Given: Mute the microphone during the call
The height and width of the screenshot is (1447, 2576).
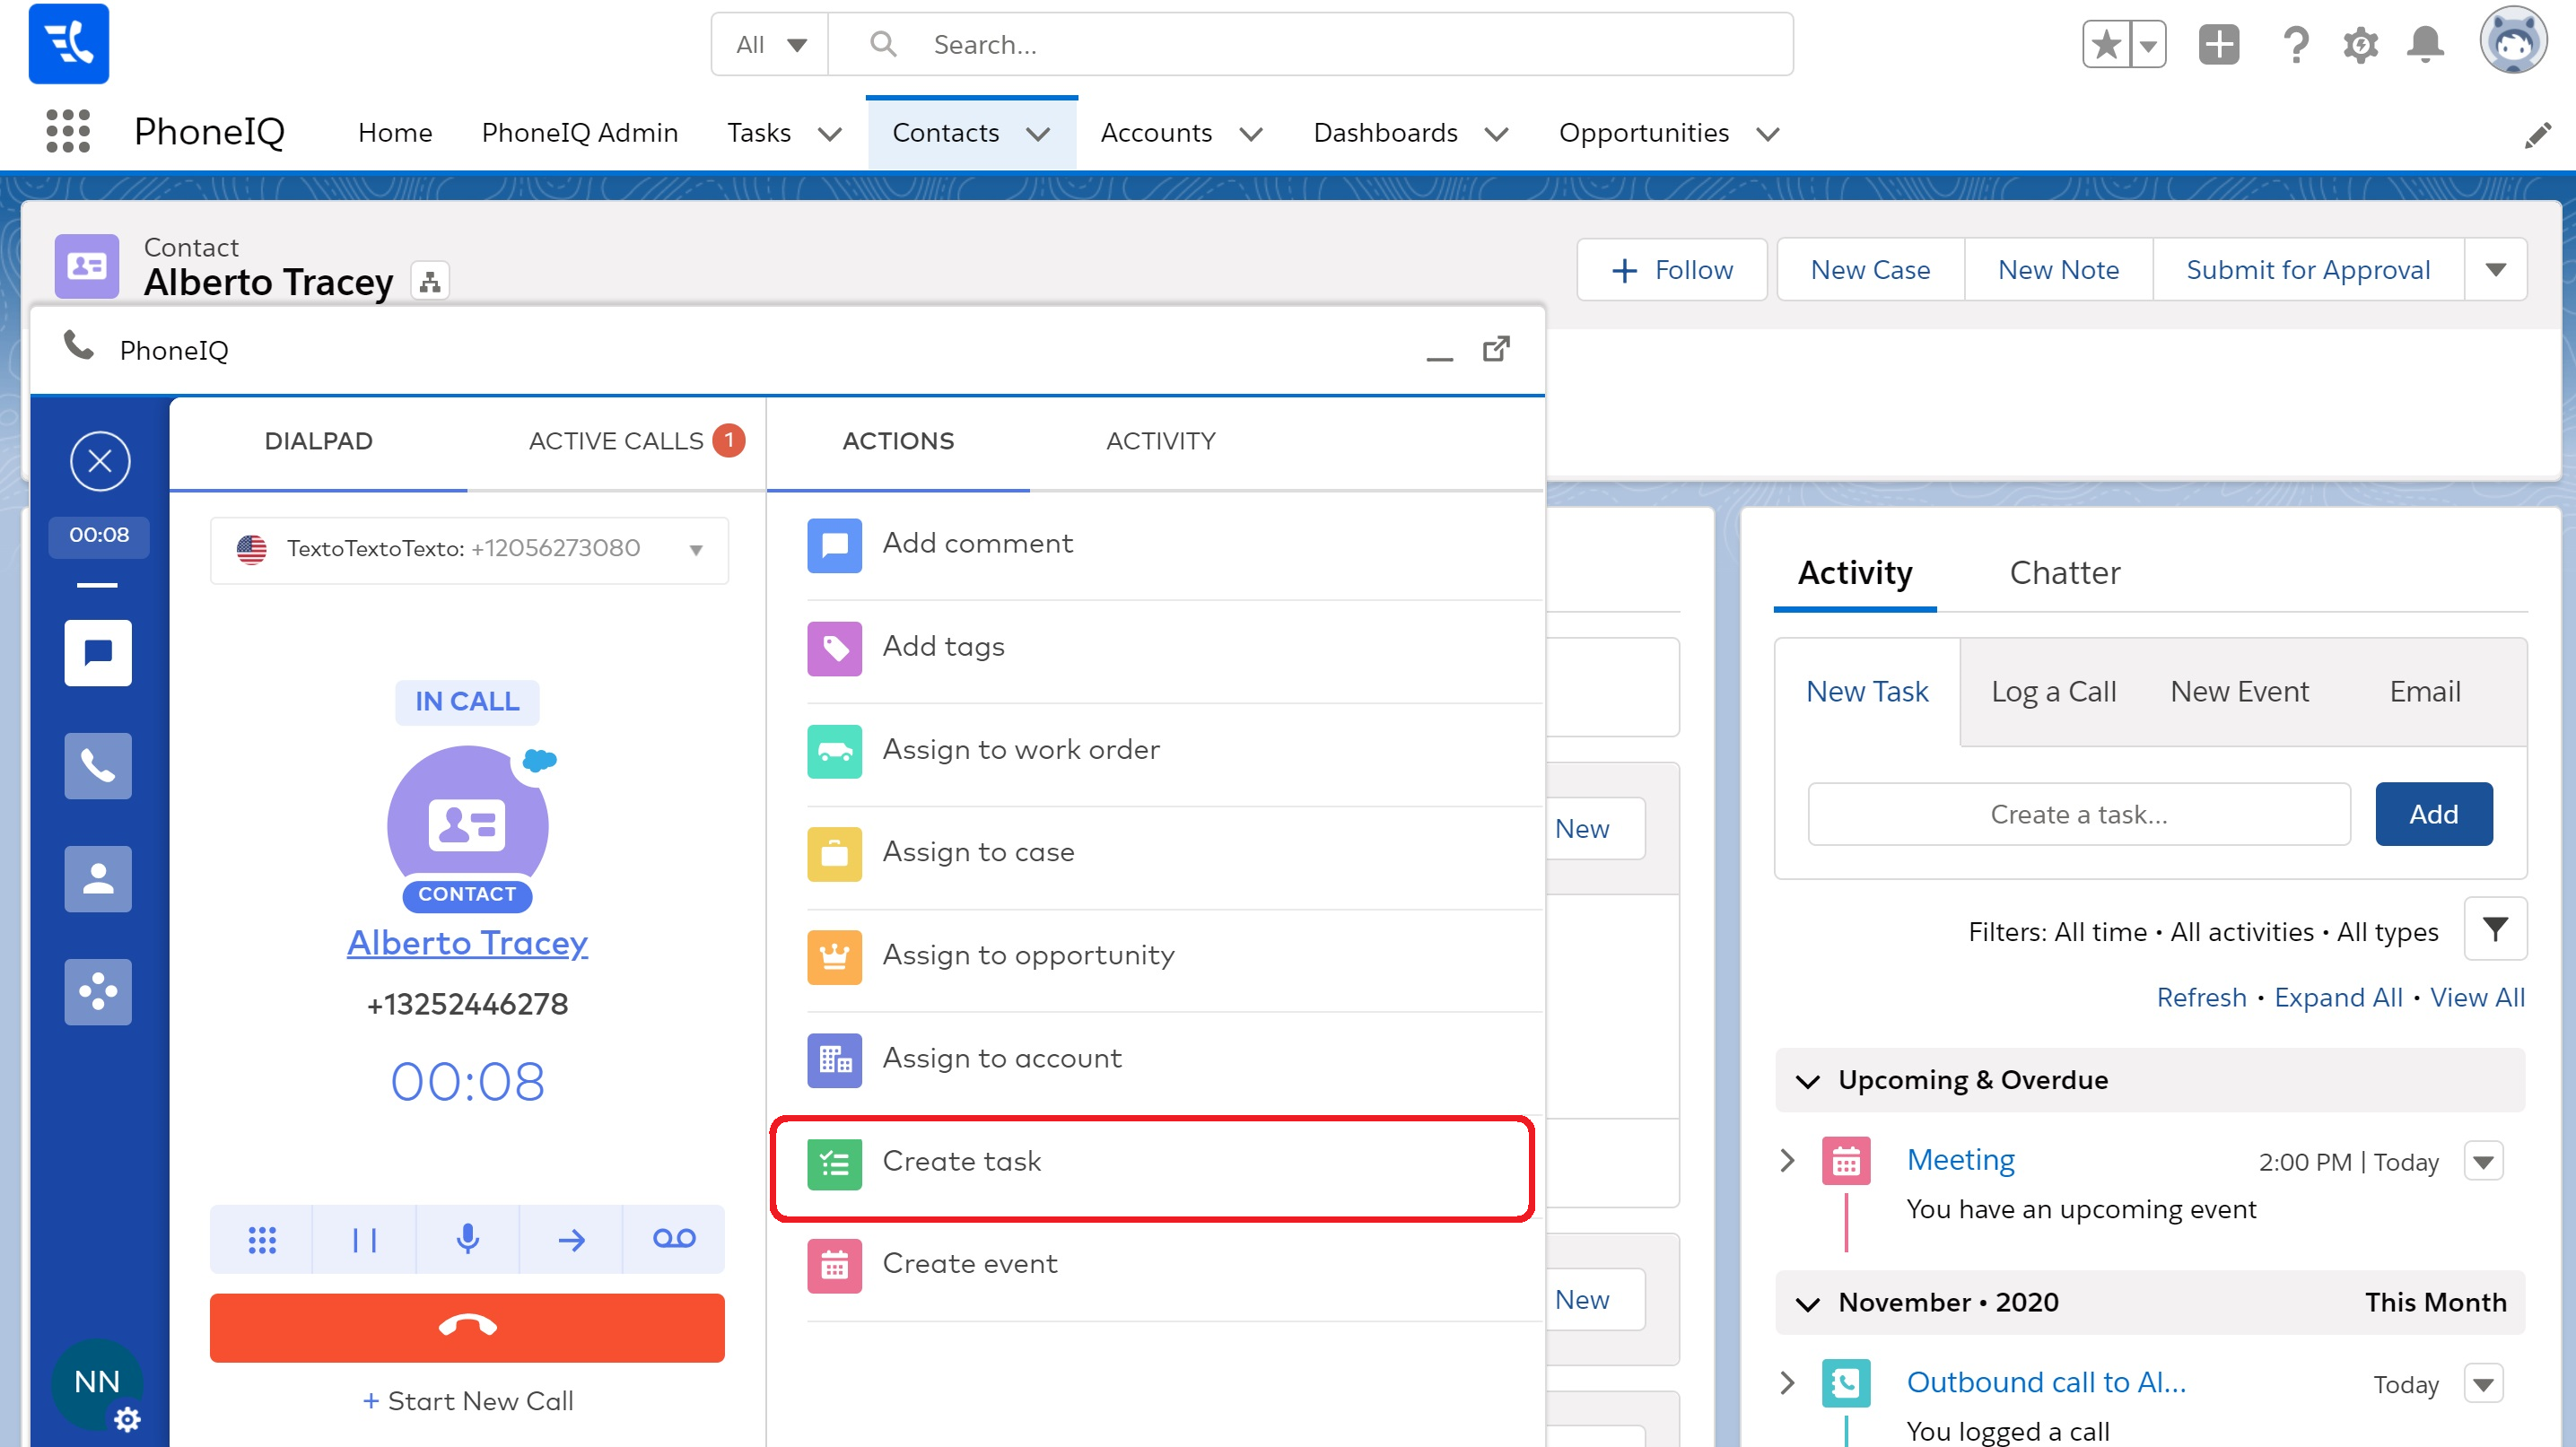Looking at the screenshot, I should pyautogui.click(x=467, y=1239).
